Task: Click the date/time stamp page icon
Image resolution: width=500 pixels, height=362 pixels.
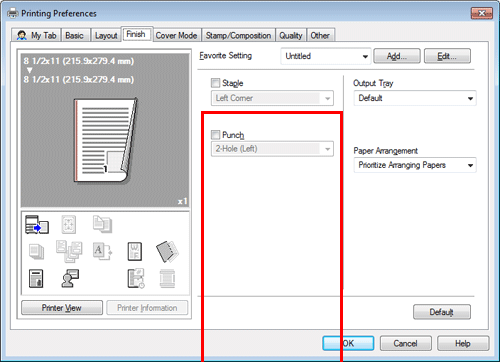Action: tap(136, 279)
